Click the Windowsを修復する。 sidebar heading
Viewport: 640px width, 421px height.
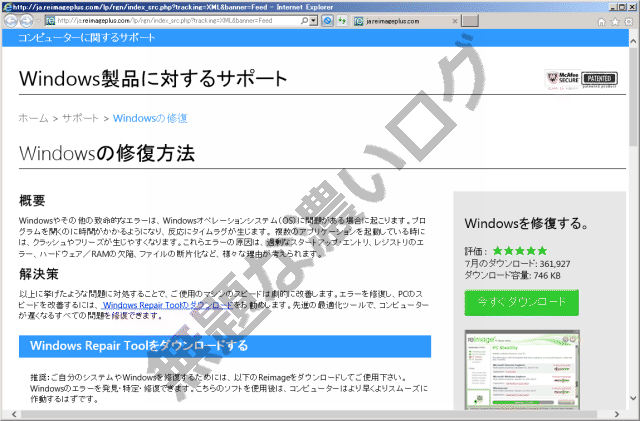point(527,223)
